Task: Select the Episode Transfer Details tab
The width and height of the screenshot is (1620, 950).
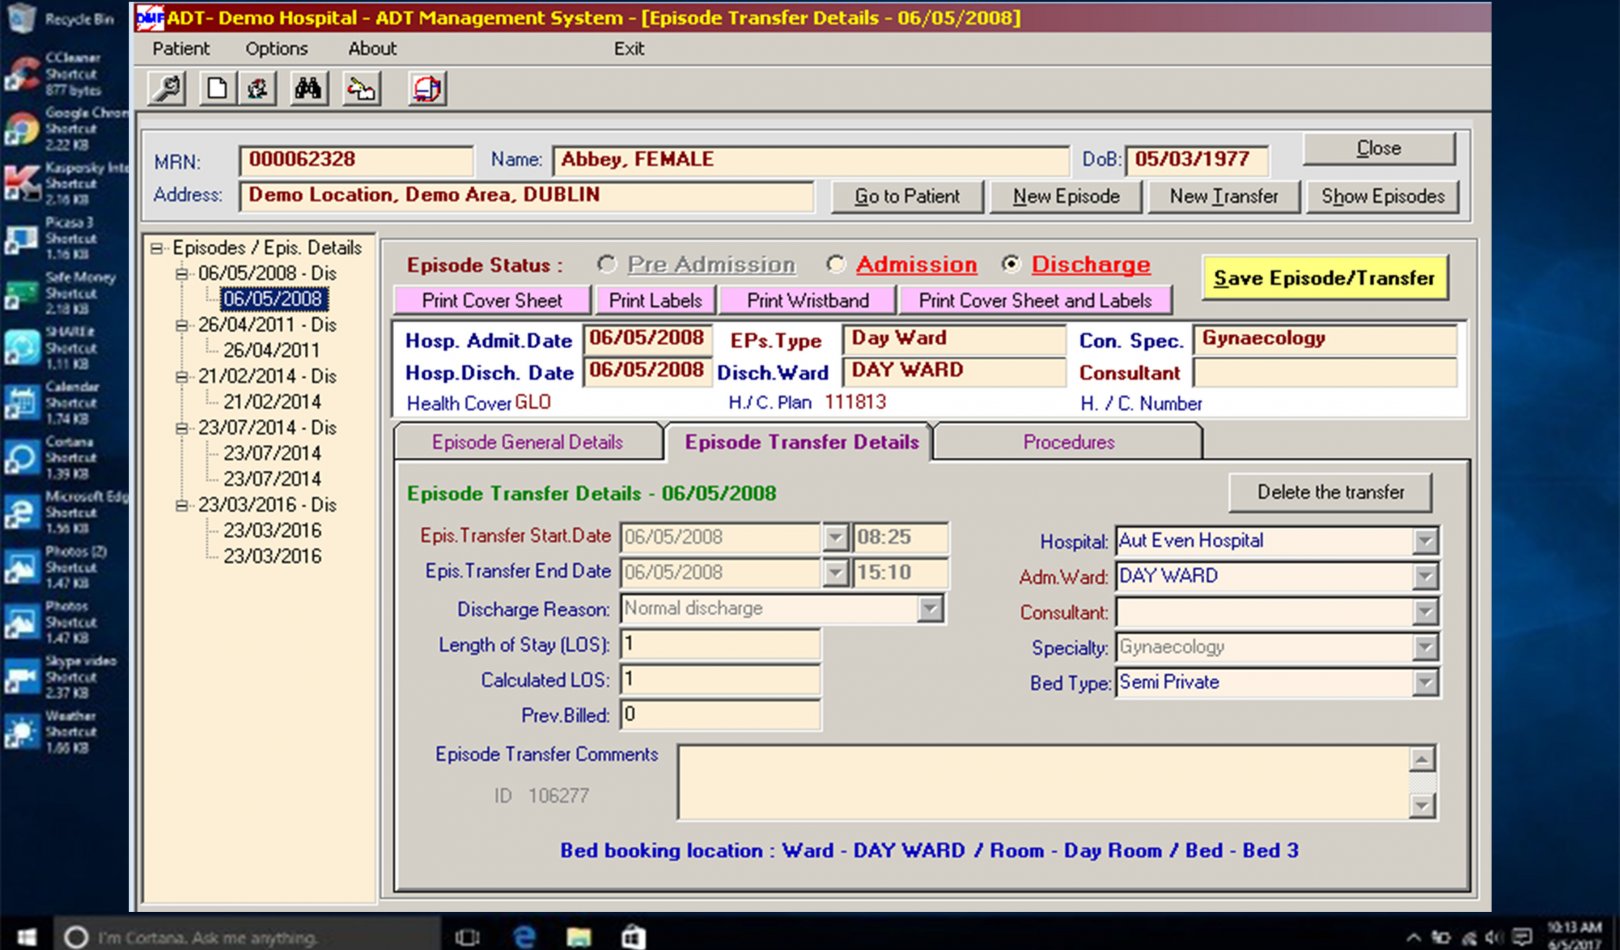Action: click(x=801, y=442)
